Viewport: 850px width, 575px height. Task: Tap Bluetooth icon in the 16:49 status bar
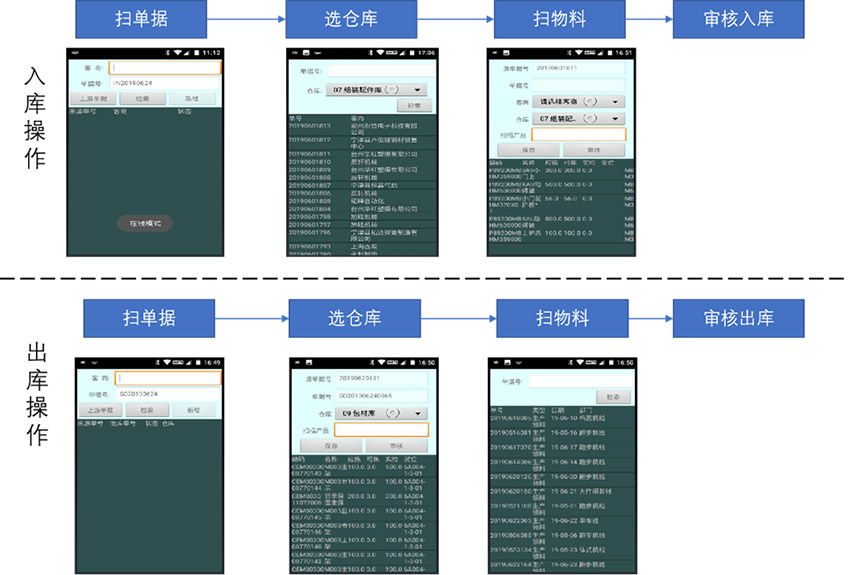click(158, 362)
